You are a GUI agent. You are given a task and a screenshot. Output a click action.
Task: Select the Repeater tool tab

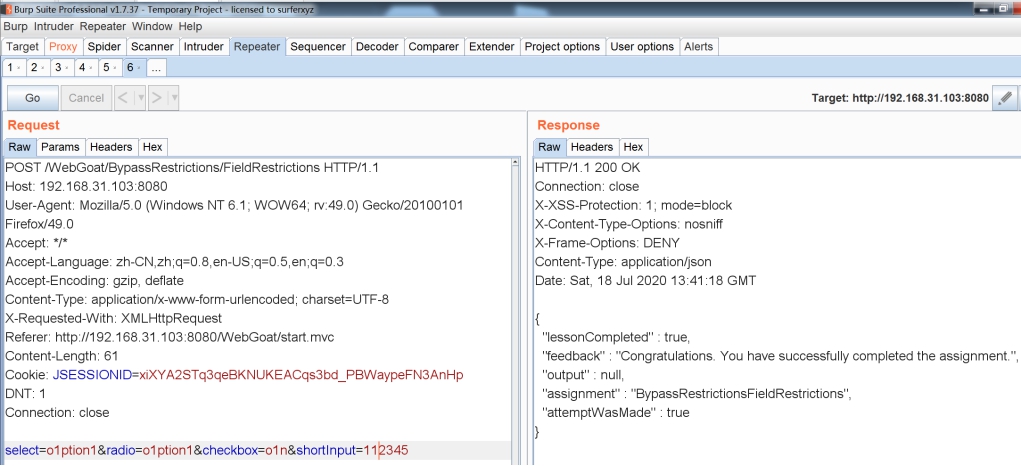click(257, 47)
